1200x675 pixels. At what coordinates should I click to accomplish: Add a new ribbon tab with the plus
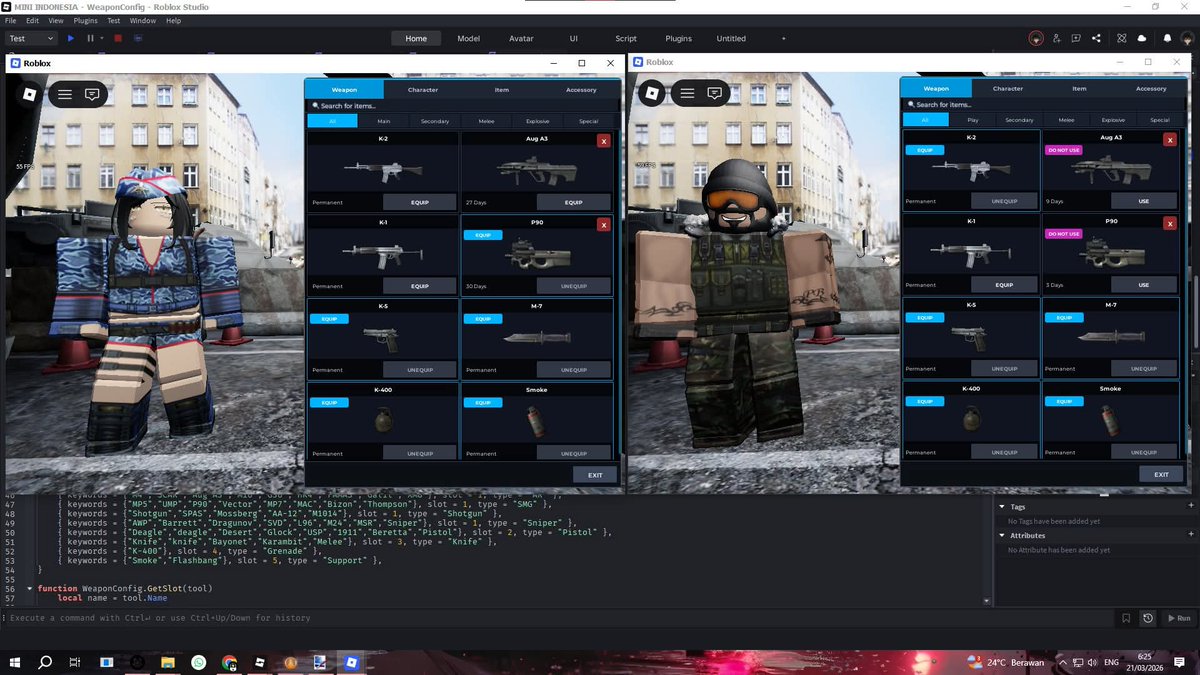click(783, 38)
